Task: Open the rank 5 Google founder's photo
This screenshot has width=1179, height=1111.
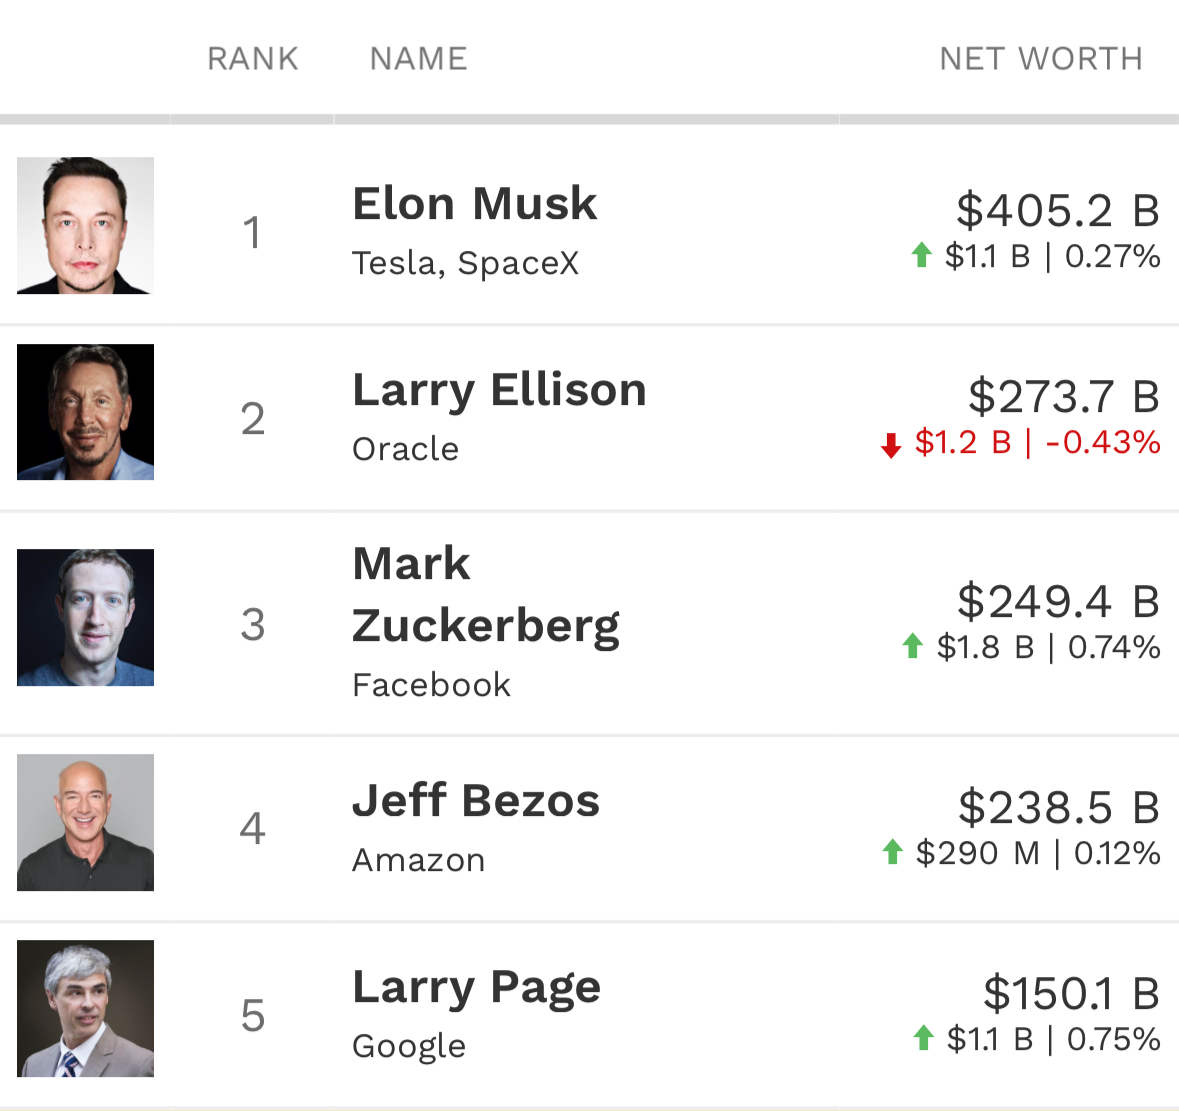Action: (x=85, y=1009)
